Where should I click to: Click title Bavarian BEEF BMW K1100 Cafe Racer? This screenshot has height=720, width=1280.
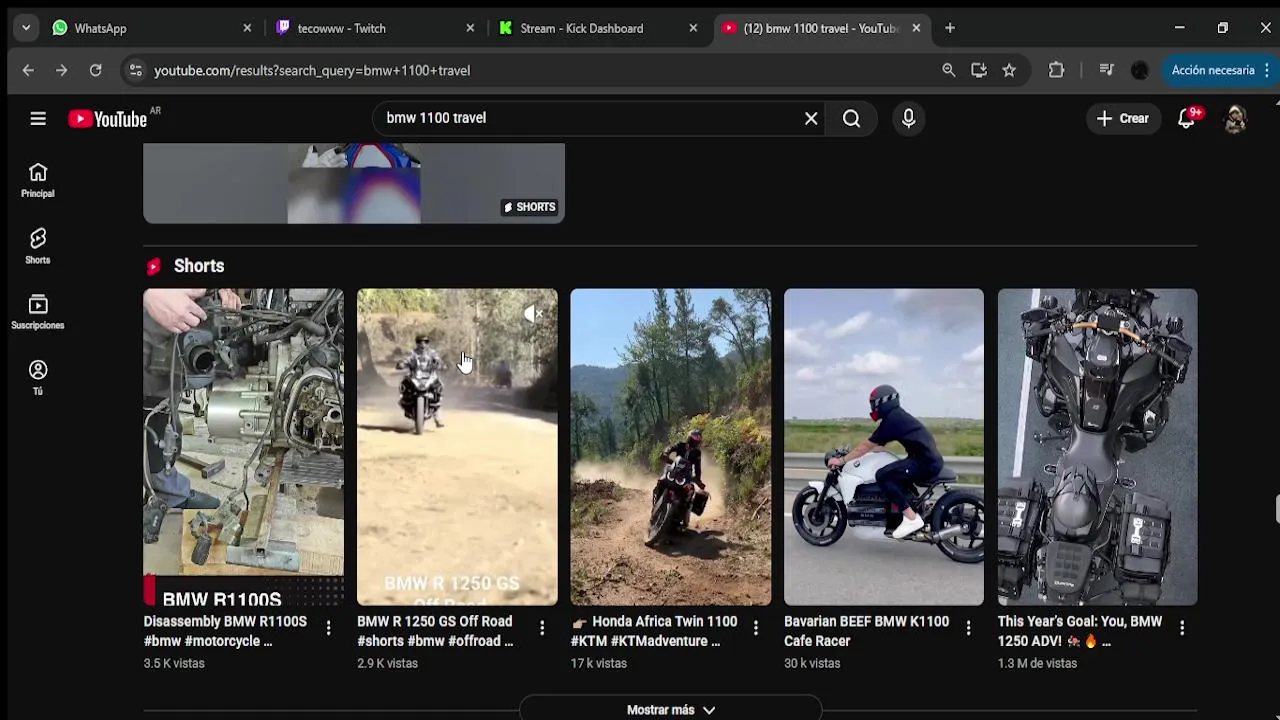[x=866, y=631]
